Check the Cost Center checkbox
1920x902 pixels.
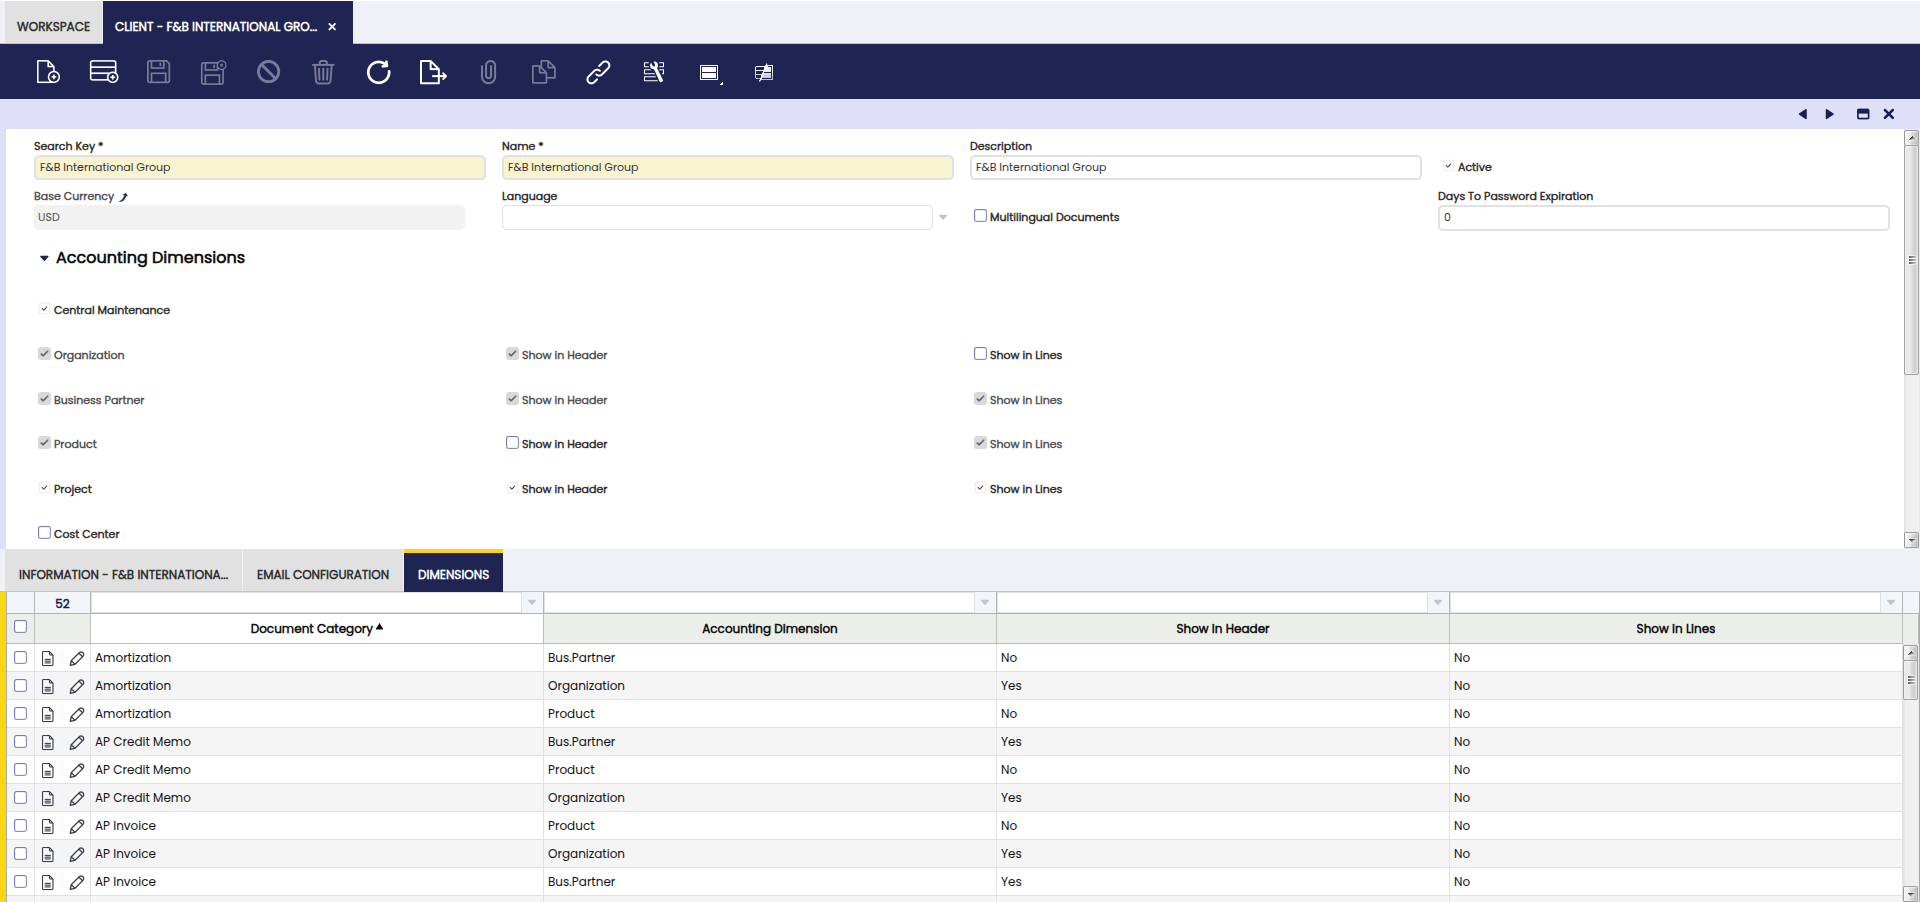(44, 533)
